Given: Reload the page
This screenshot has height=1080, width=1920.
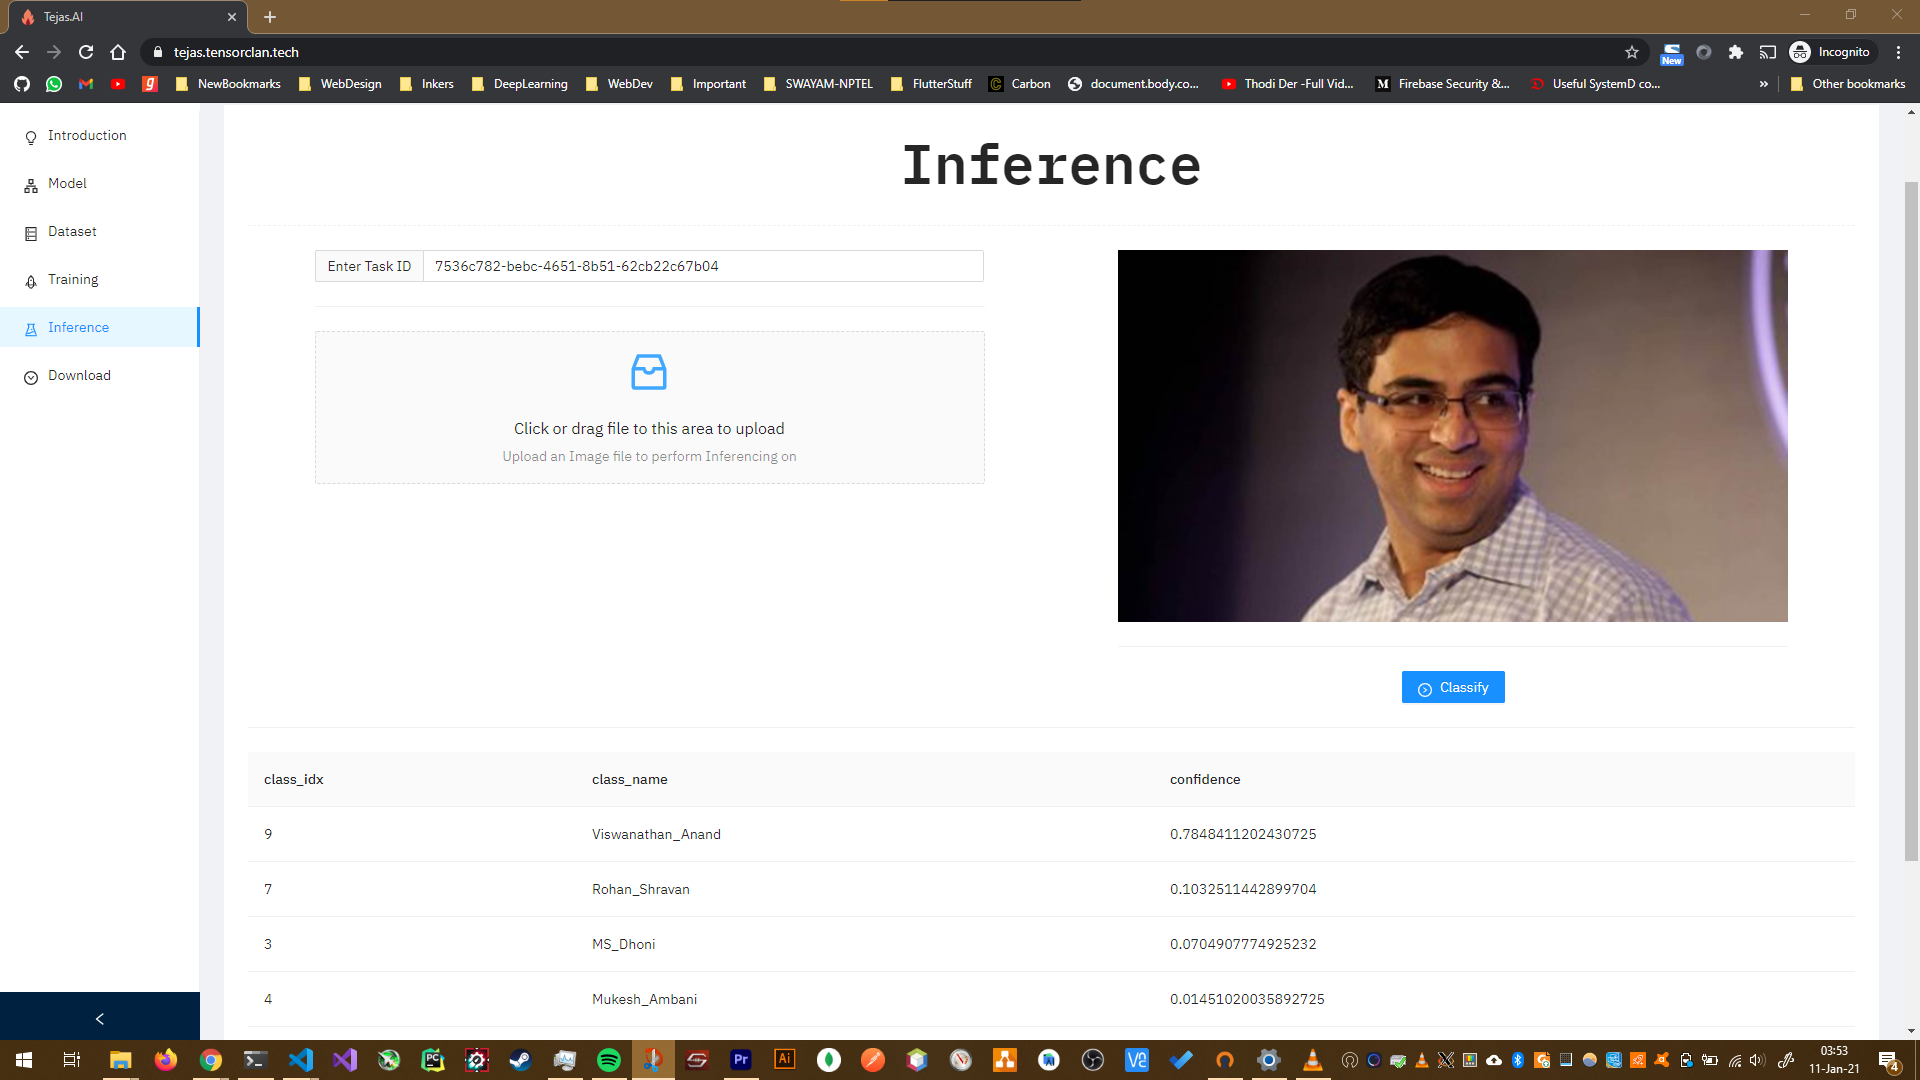Looking at the screenshot, I should click(x=86, y=52).
